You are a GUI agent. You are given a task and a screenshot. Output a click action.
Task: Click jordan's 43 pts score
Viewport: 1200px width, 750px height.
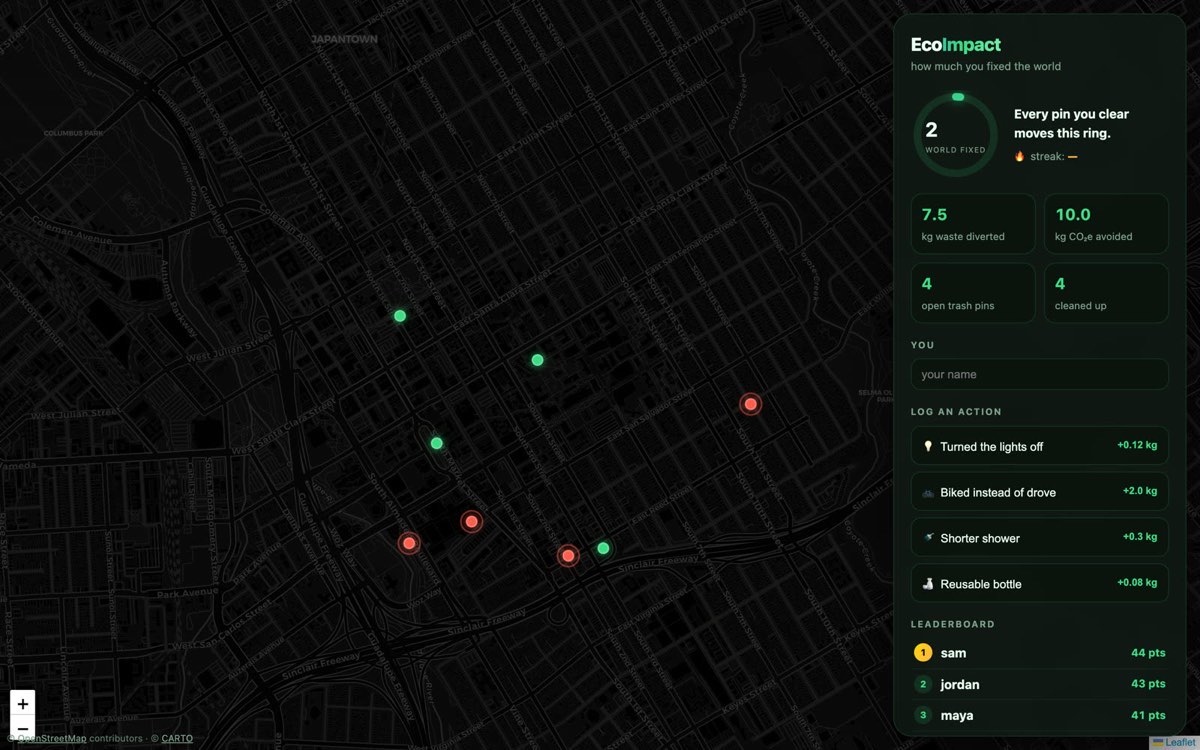1148,684
